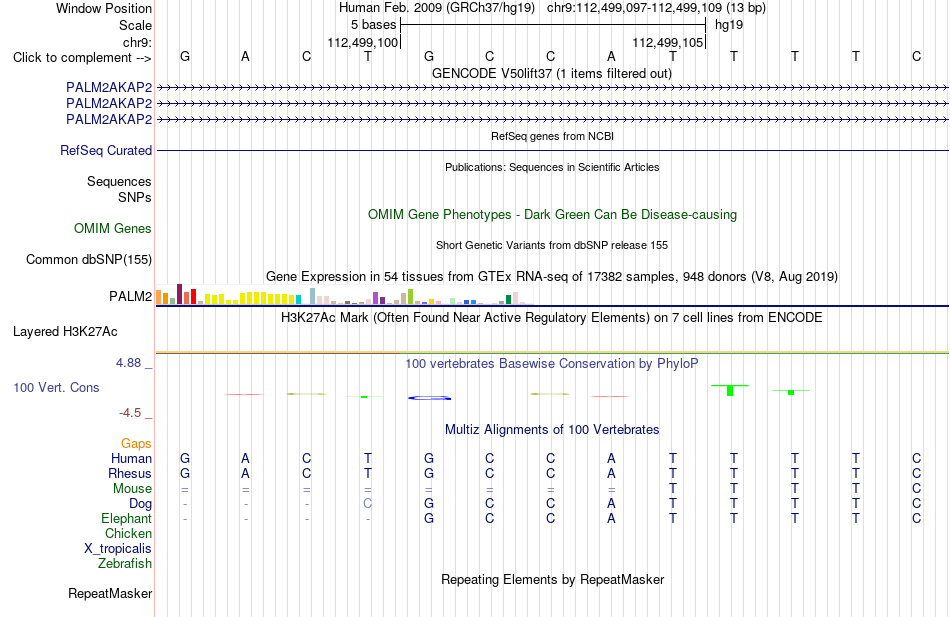Select the 'Elephant' species label
The height and width of the screenshot is (617, 950).
pos(126,518)
